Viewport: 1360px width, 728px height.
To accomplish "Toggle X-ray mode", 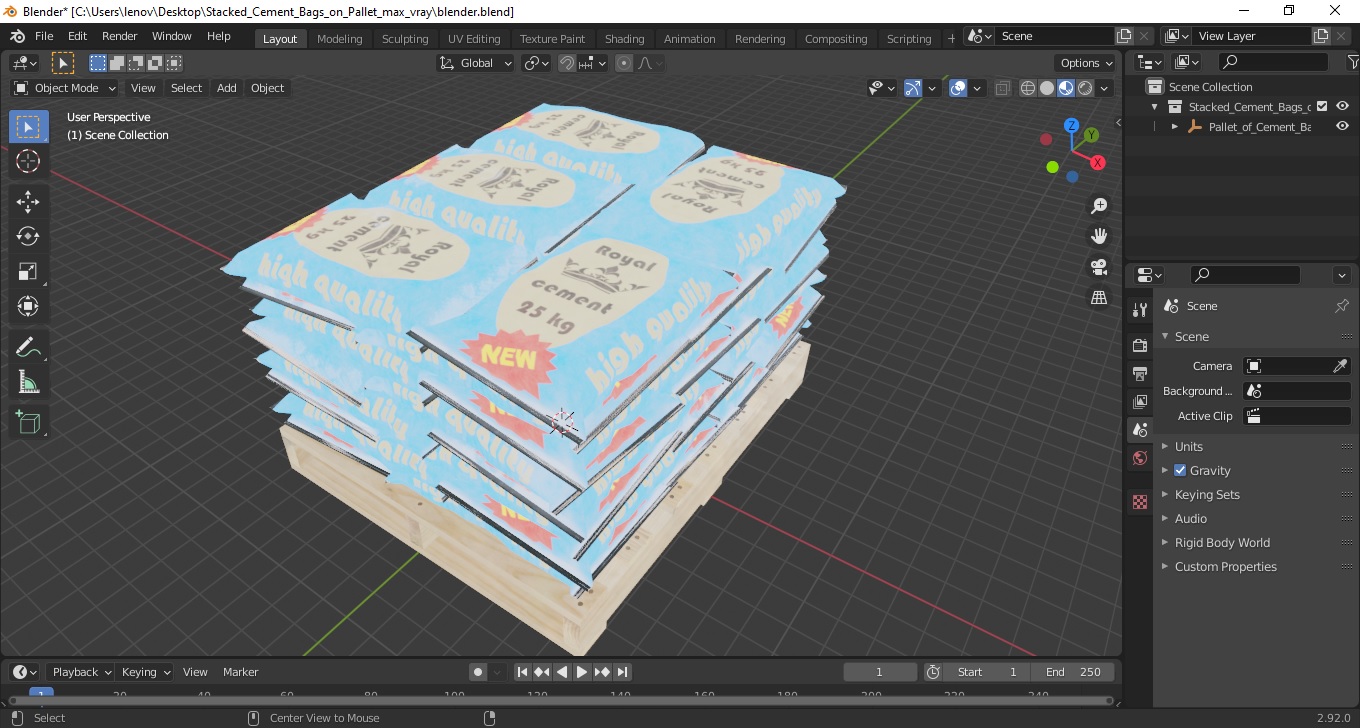I will (x=1003, y=88).
